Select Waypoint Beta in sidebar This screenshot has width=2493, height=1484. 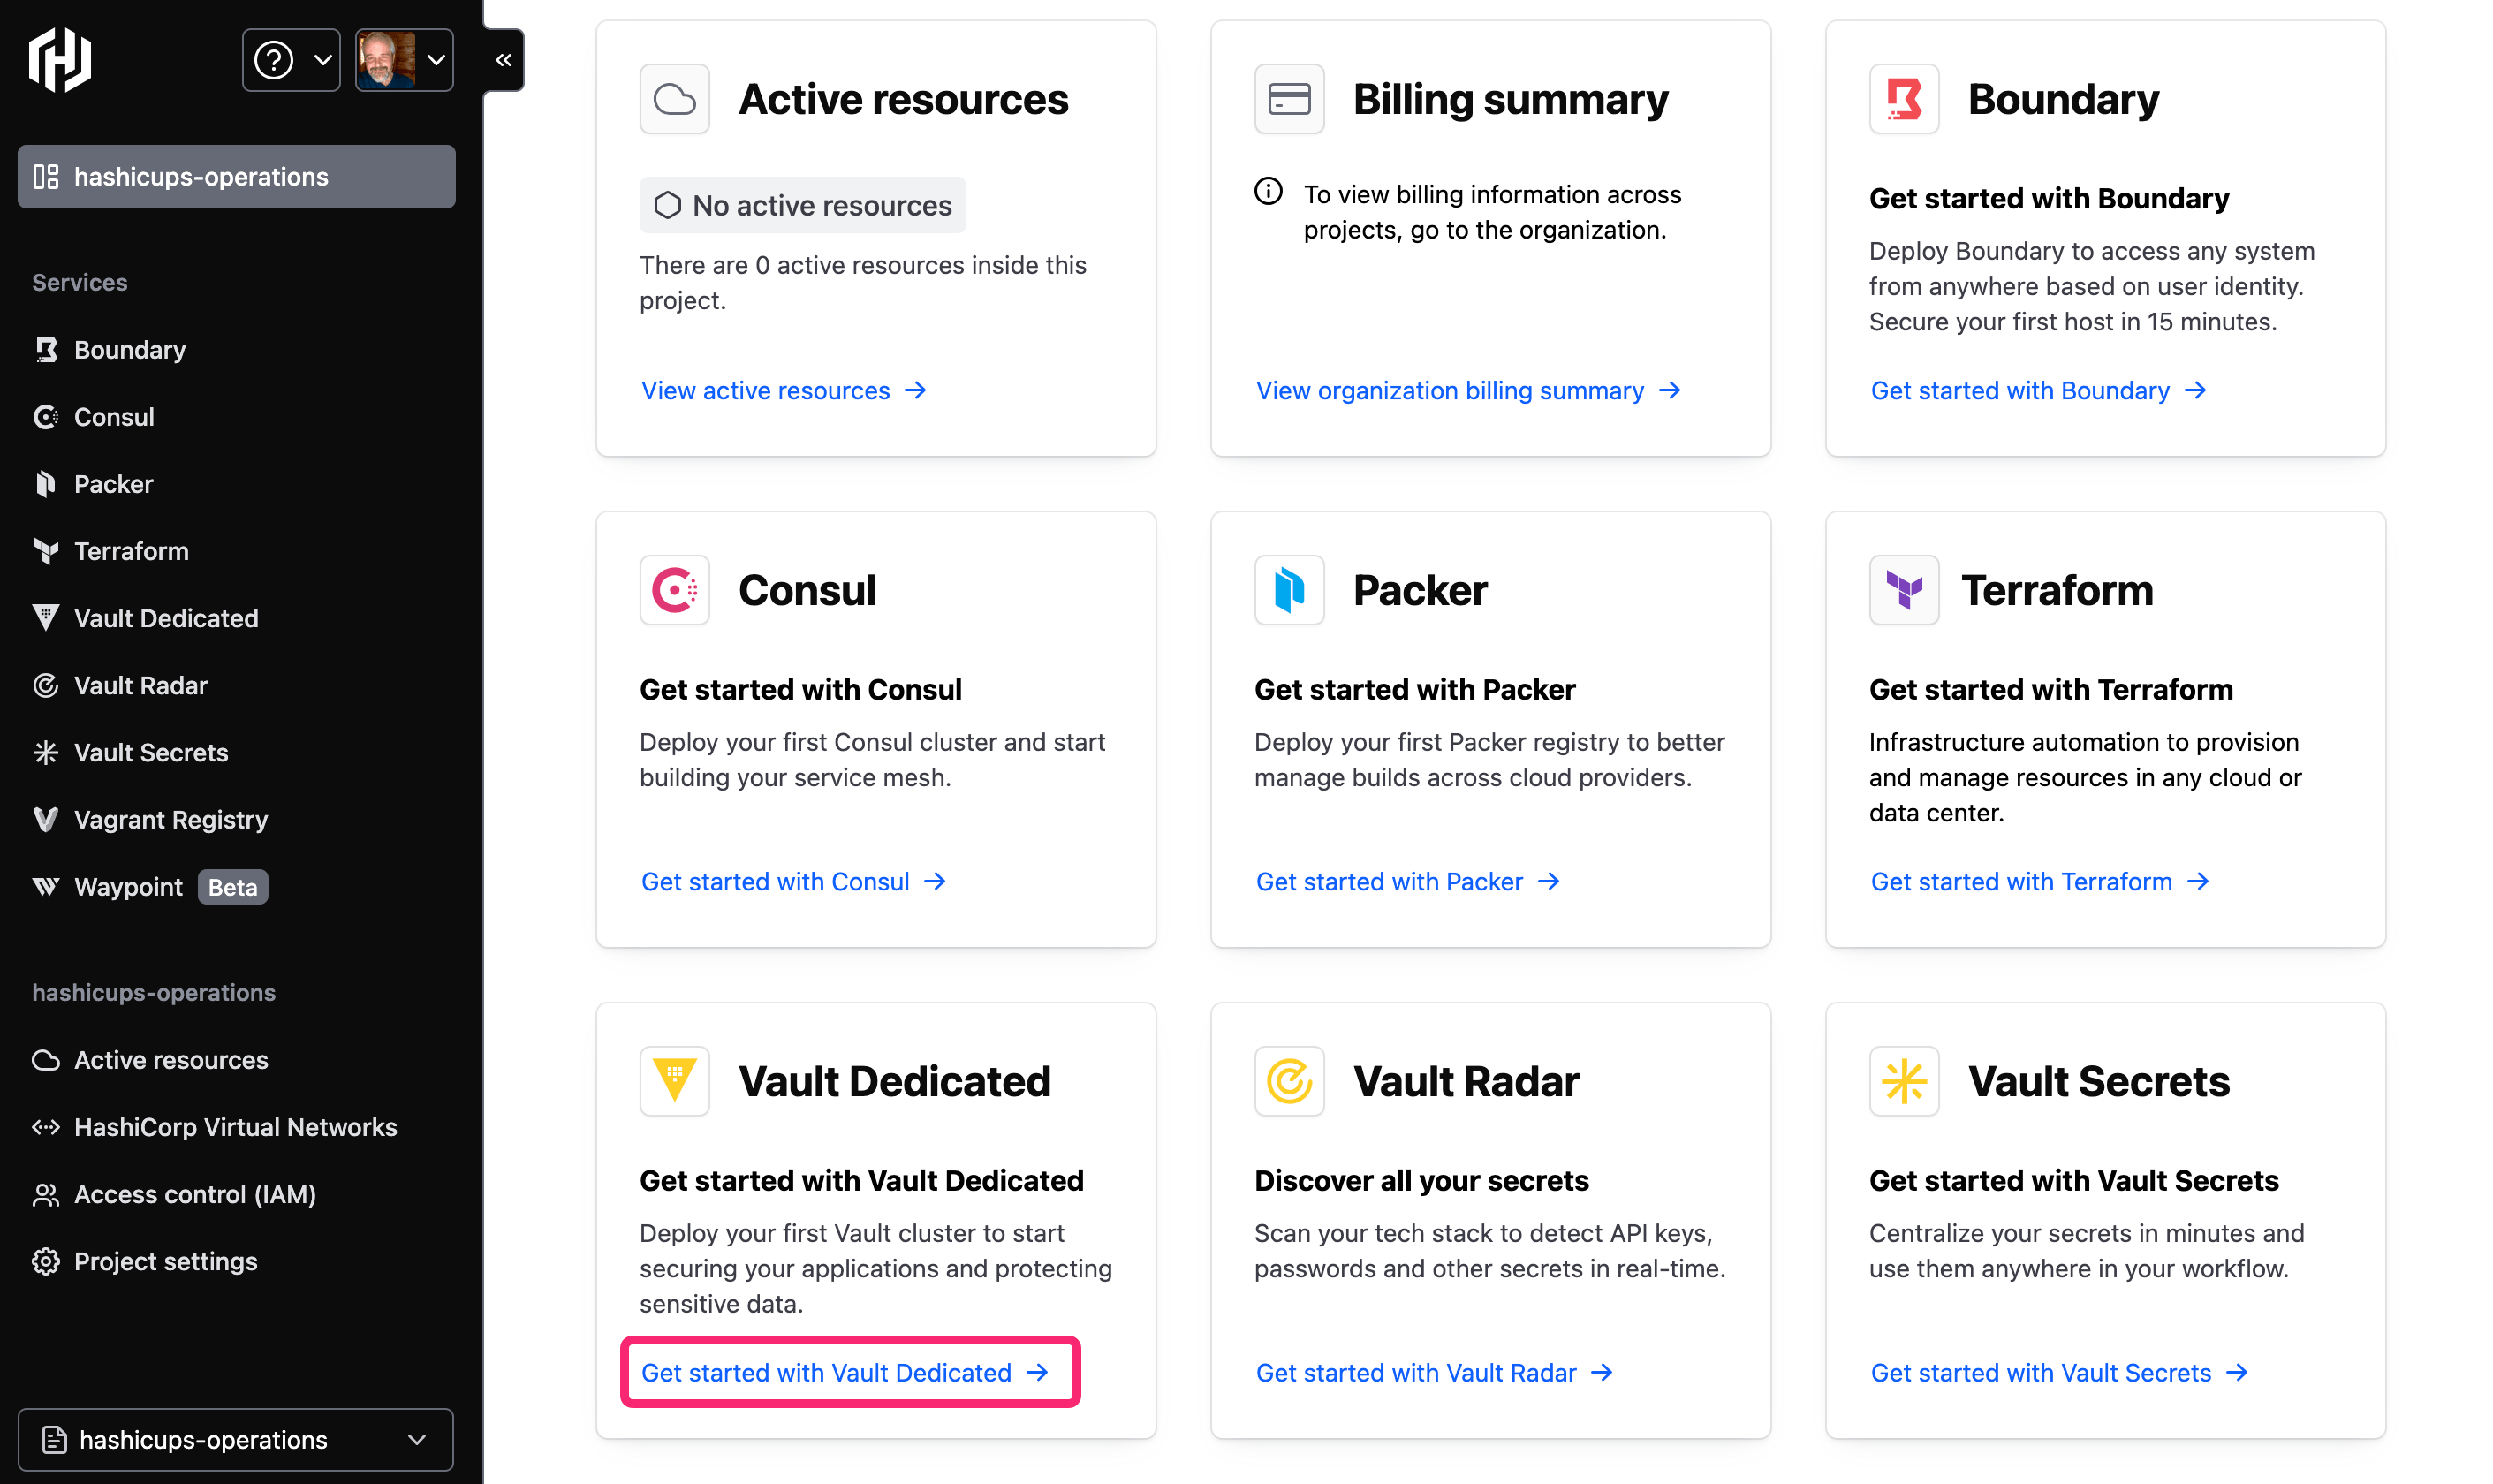click(x=128, y=887)
